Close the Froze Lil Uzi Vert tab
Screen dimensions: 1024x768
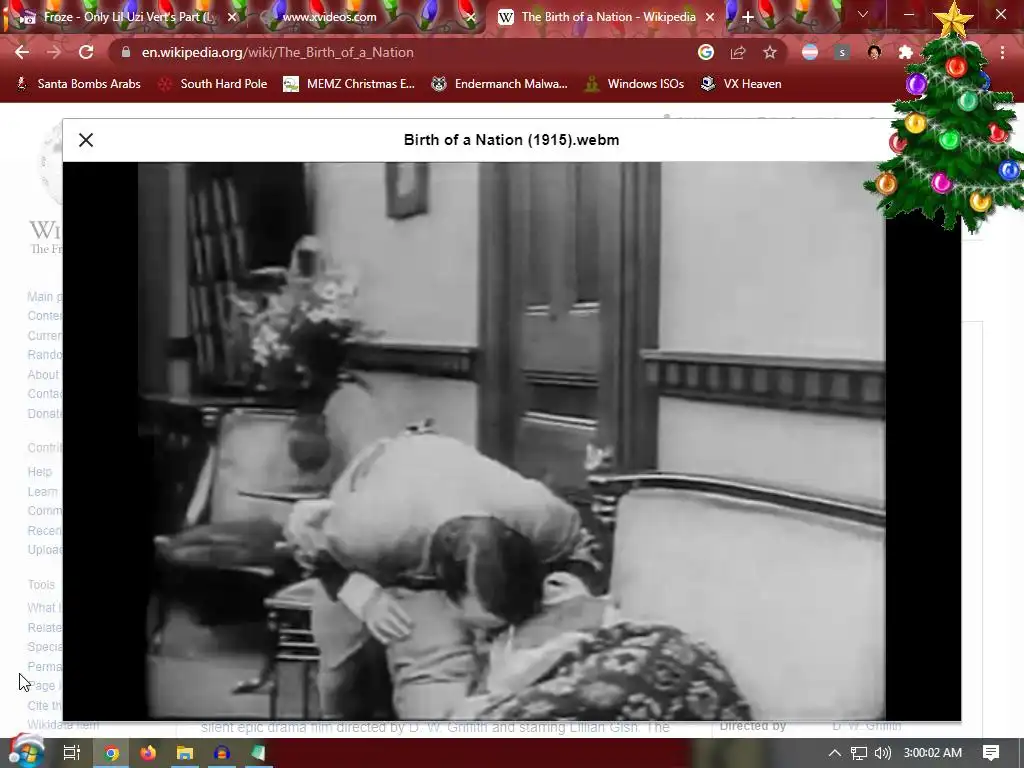point(232,17)
